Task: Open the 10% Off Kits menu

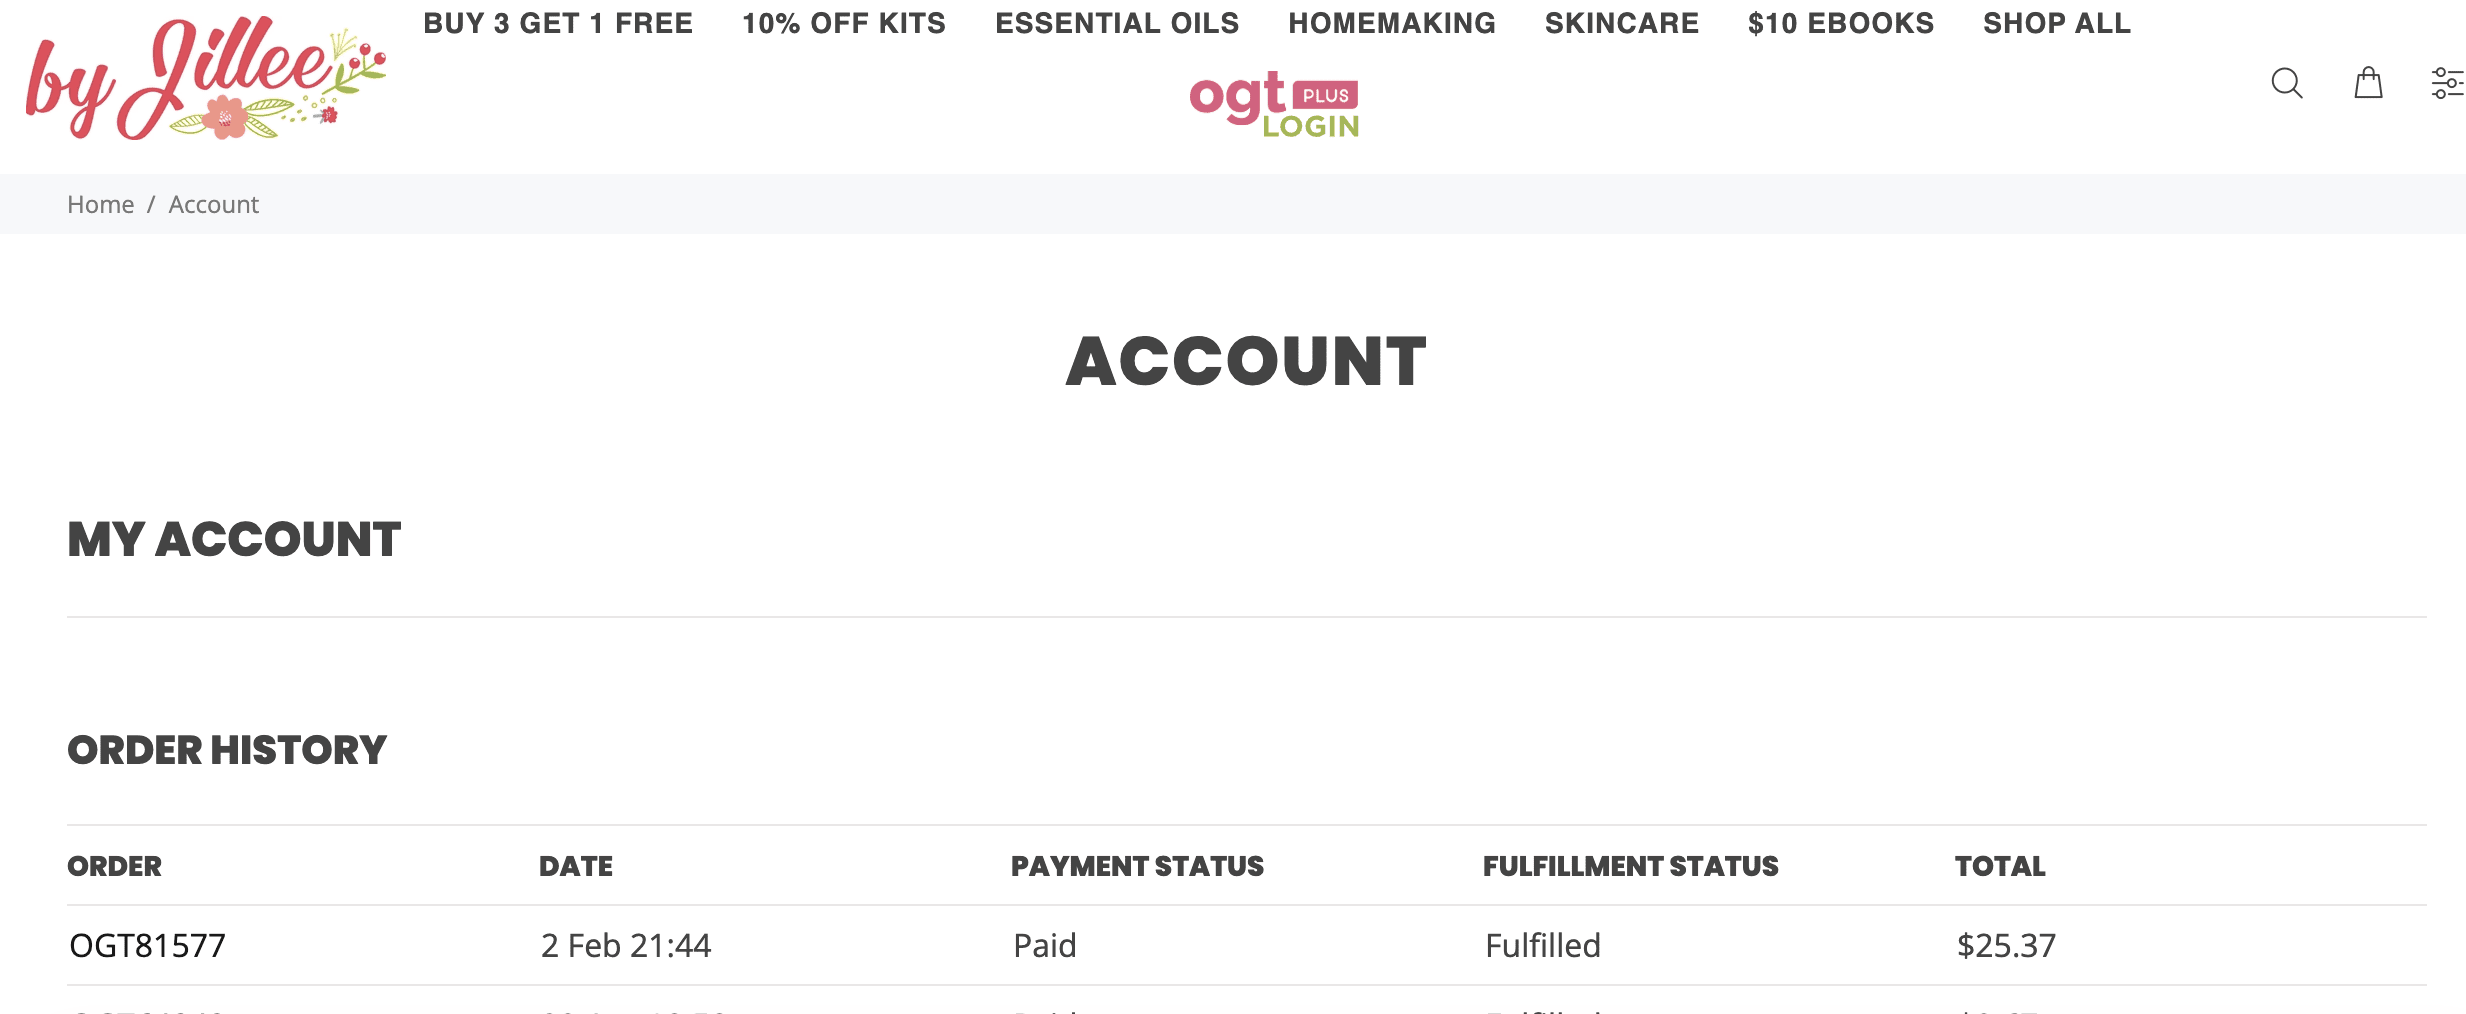Action: 844,23
